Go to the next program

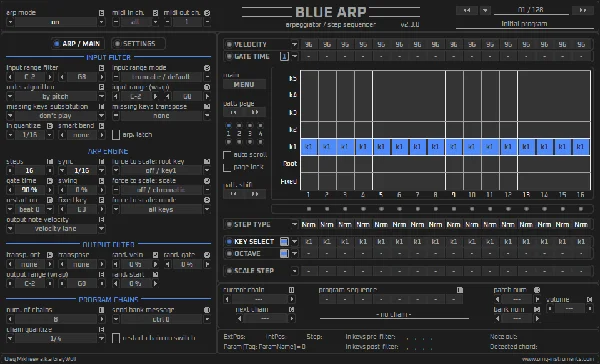click(583, 10)
